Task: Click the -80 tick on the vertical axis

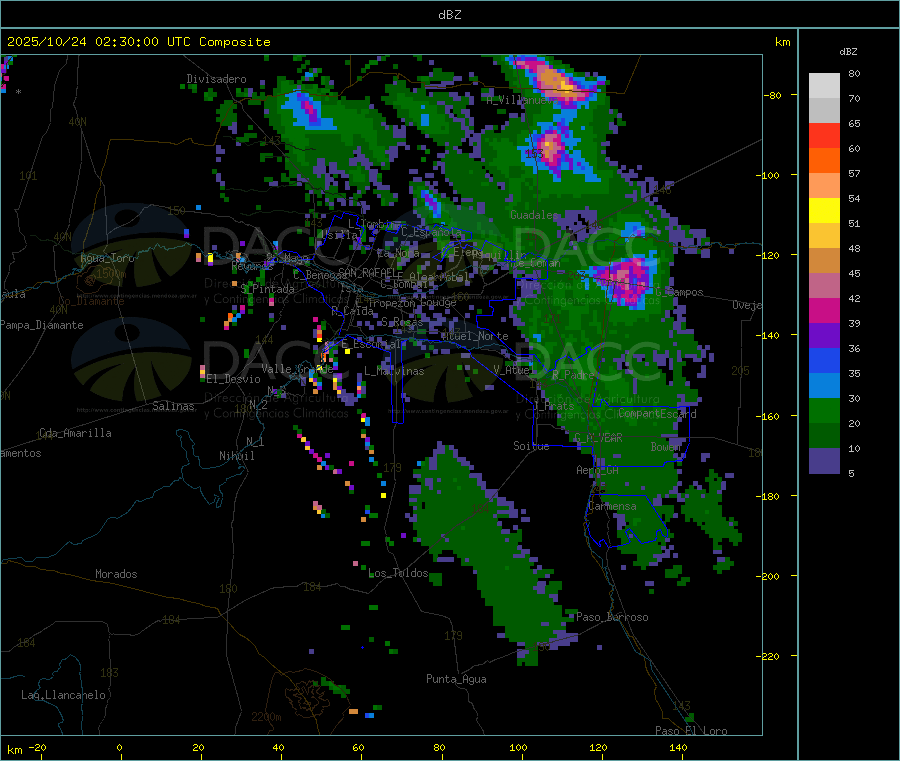Action: [773, 95]
